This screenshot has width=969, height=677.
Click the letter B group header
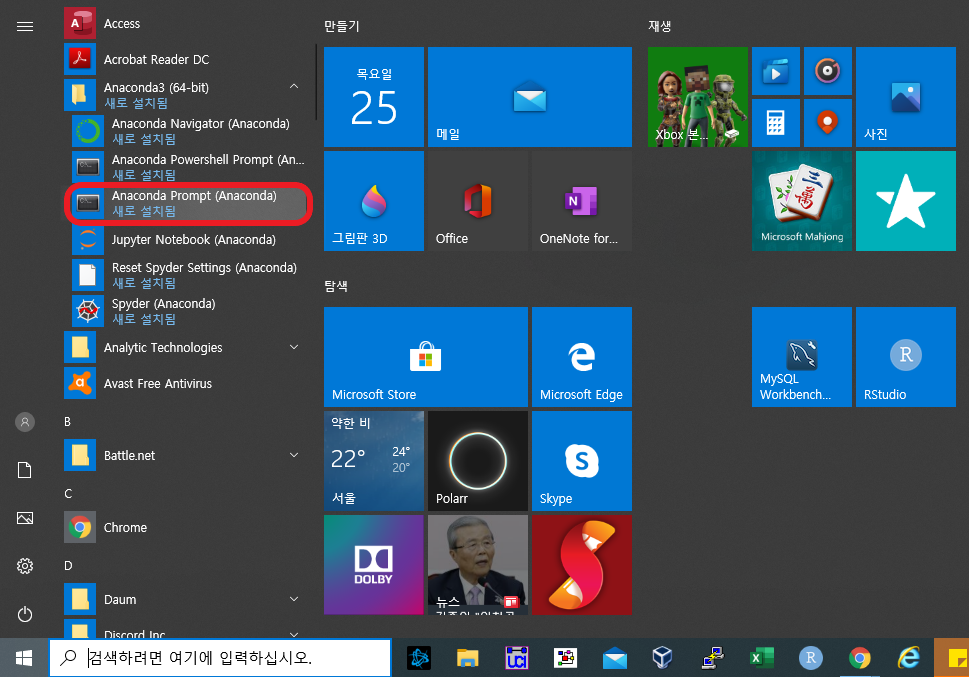pyautogui.click(x=67, y=422)
